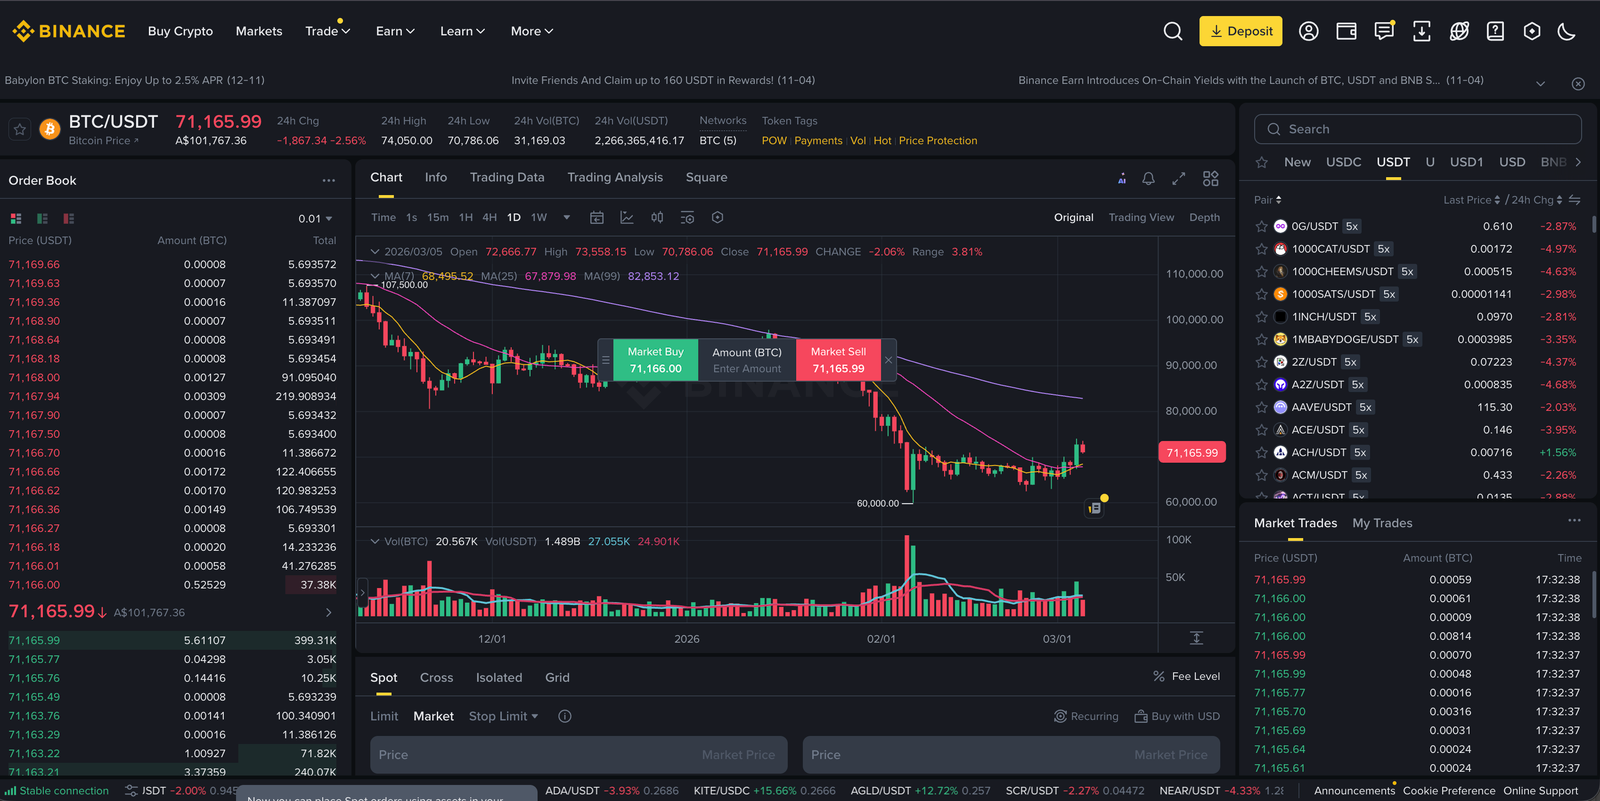1600x801 pixels.
Task: Open the search magnifier in top navigation
Action: pos(1173,31)
